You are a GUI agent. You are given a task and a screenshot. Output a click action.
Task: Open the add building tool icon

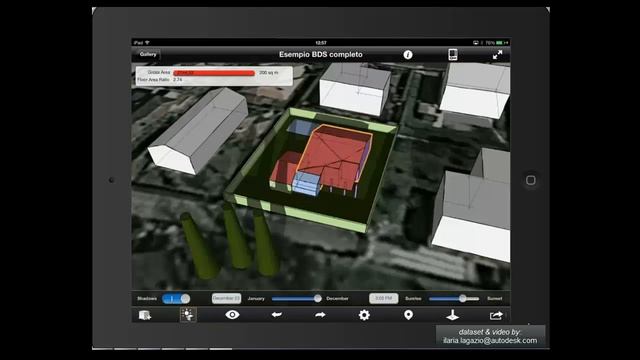[144, 315]
